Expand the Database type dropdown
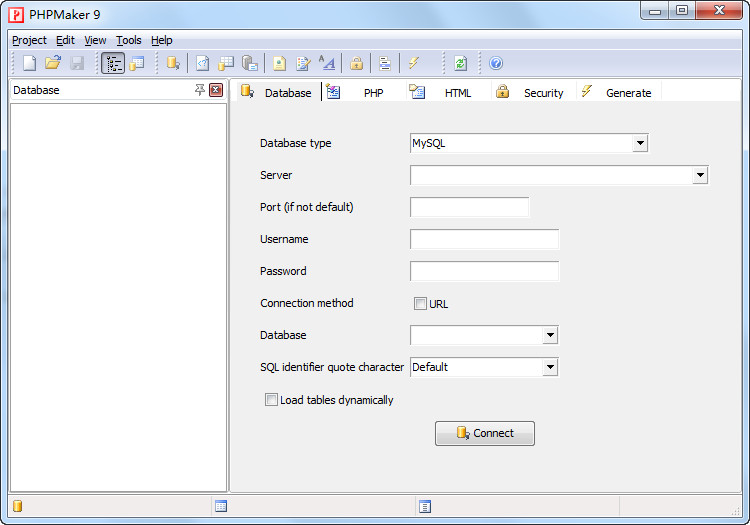The height and width of the screenshot is (525, 750). [640, 143]
